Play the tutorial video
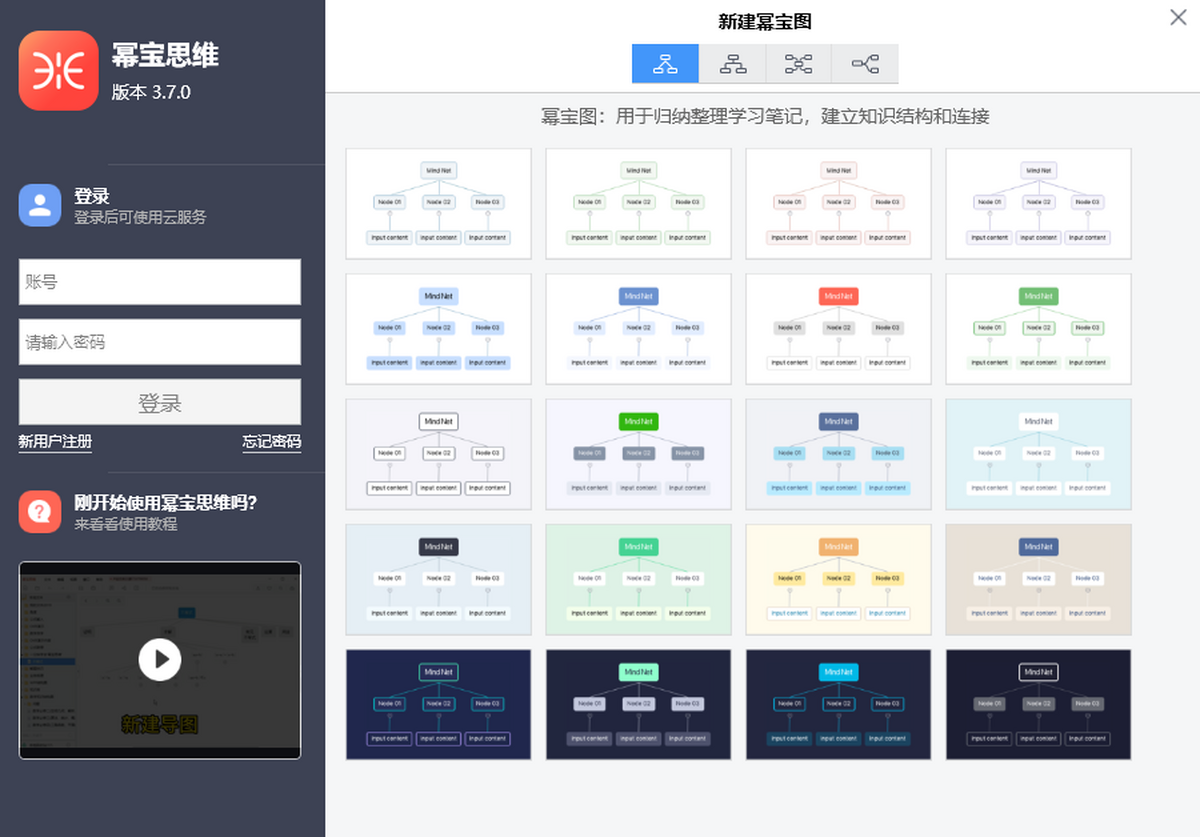The width and height of the screenshot is (1200, 837). pyautogui.click(x=160, y=659)
